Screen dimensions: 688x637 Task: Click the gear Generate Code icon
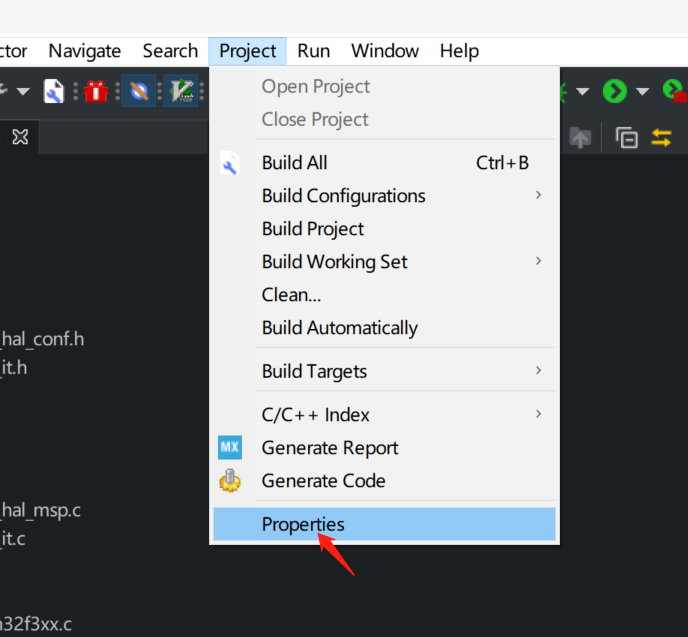click(x=230, y=480)
